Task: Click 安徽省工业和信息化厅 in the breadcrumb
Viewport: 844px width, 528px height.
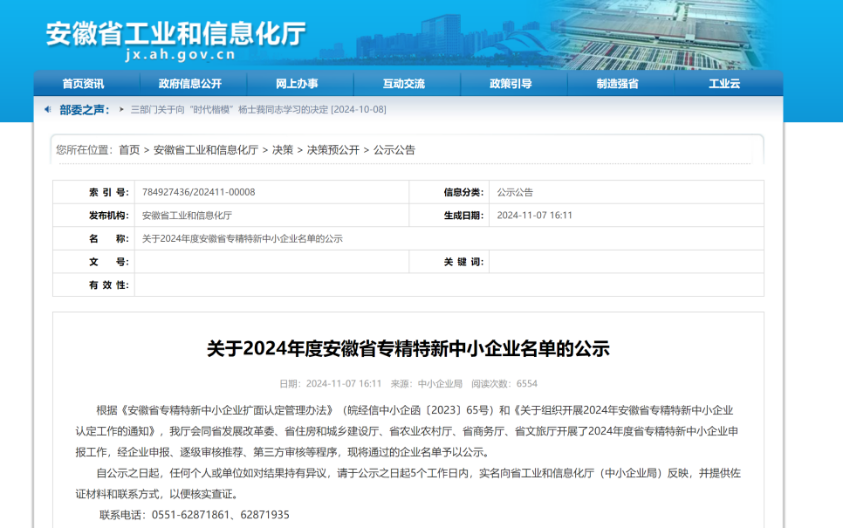Action: pyautogui.click(x=206, y=150)
